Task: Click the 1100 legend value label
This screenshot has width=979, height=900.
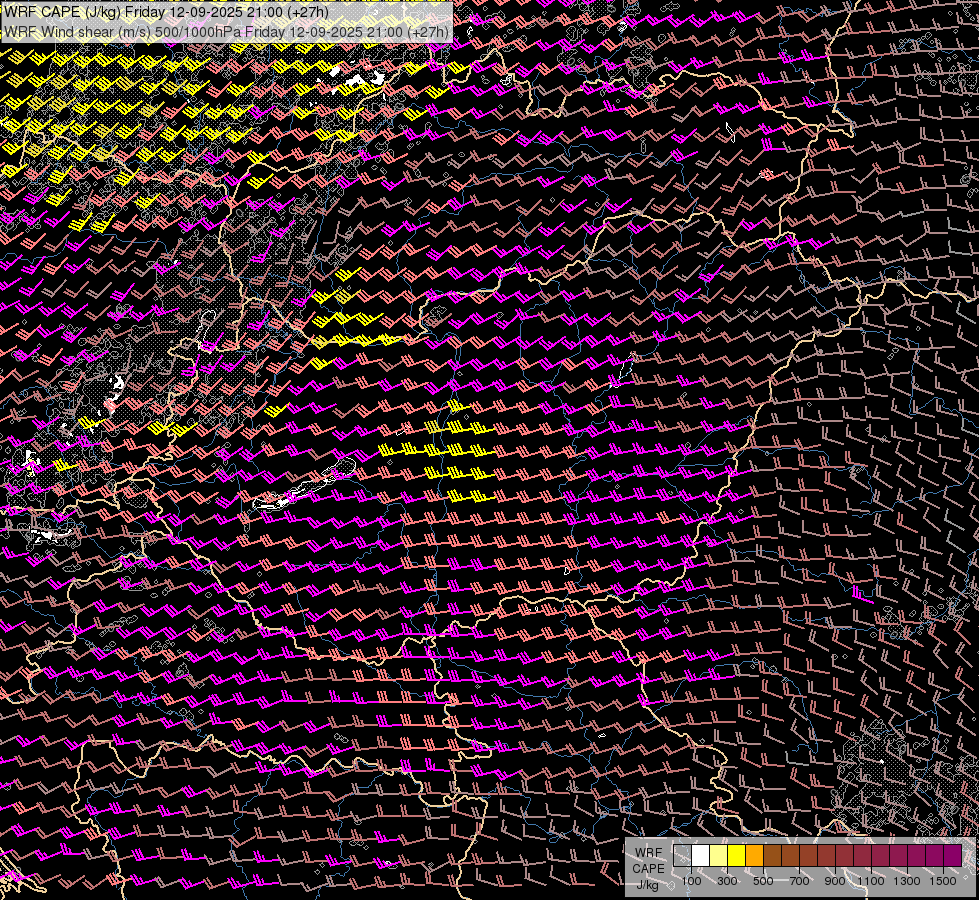Action: (x=871, y=881)
